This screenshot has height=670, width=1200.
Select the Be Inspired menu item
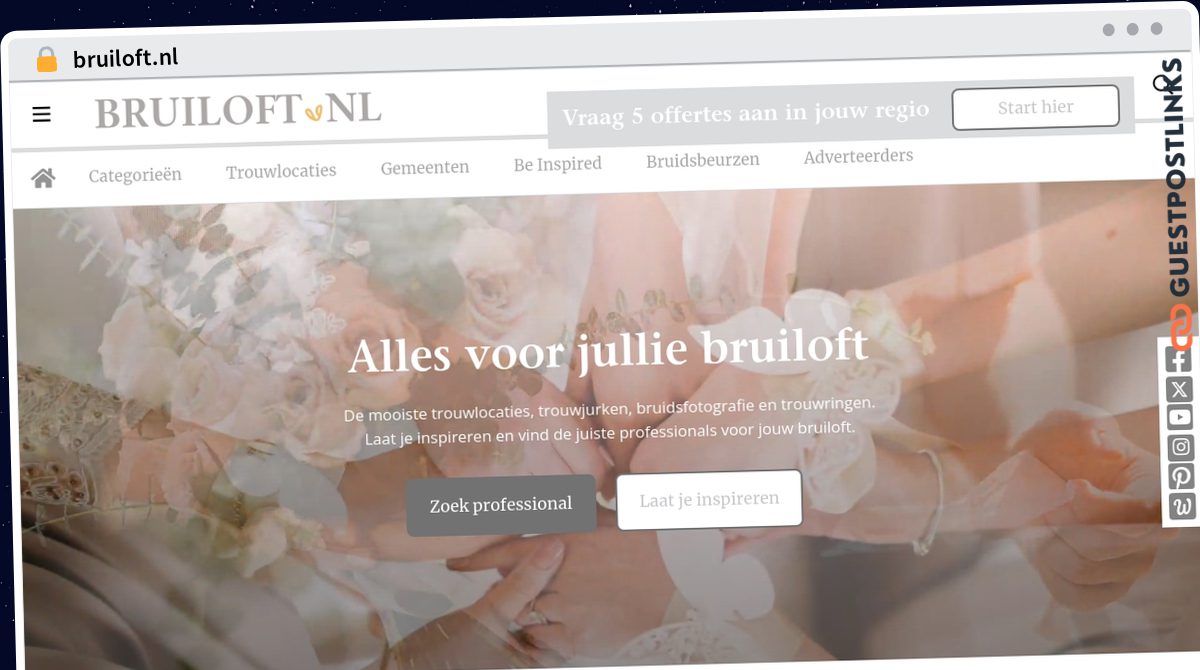click(x=558, y=164)
